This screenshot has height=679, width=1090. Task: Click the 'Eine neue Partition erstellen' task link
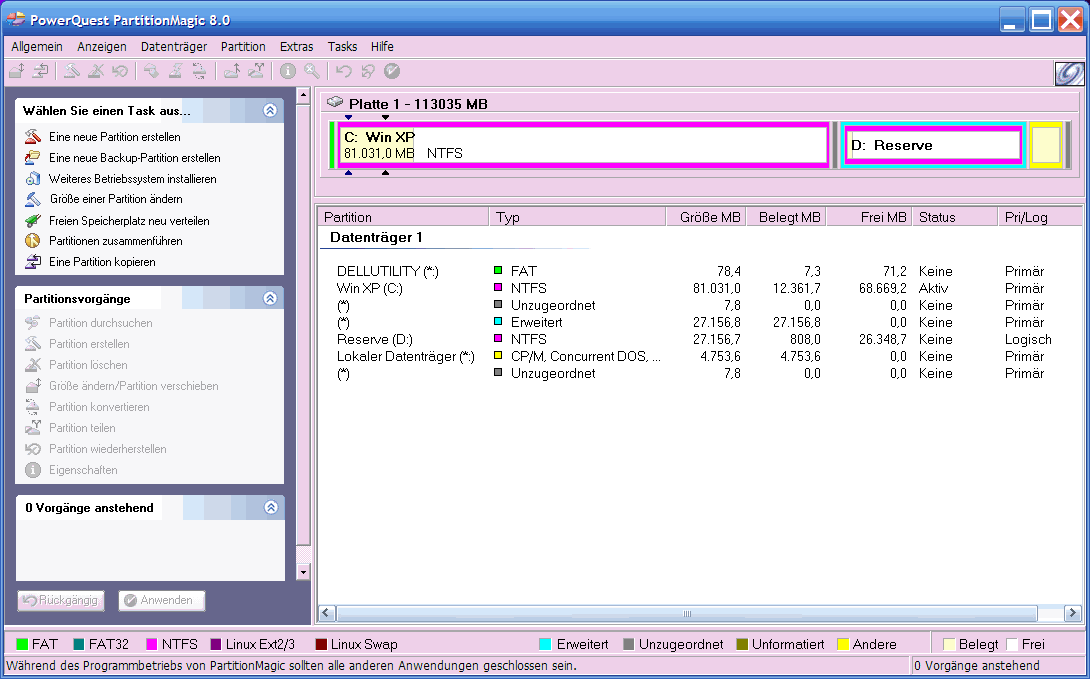click(115, 137)
